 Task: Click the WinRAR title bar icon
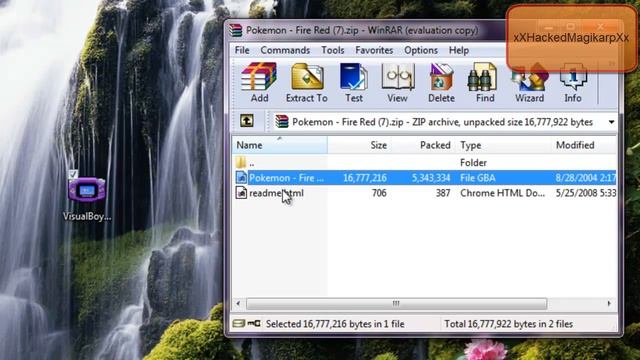236,30
